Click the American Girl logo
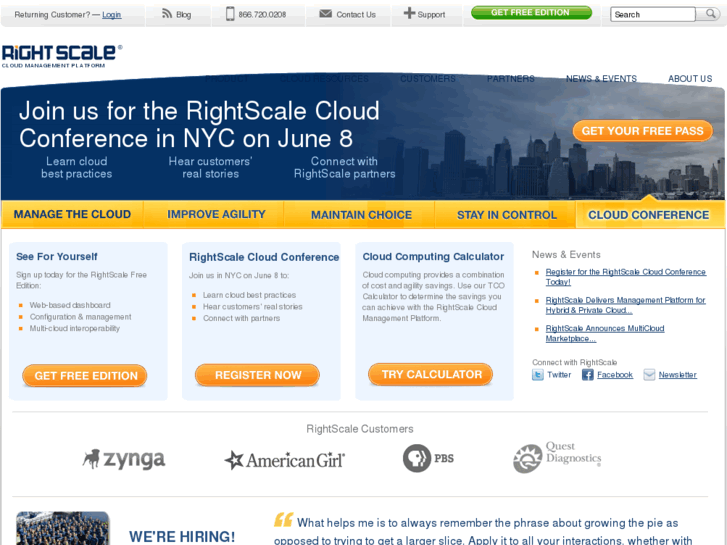Screen dimensions: 727x545 285,460
